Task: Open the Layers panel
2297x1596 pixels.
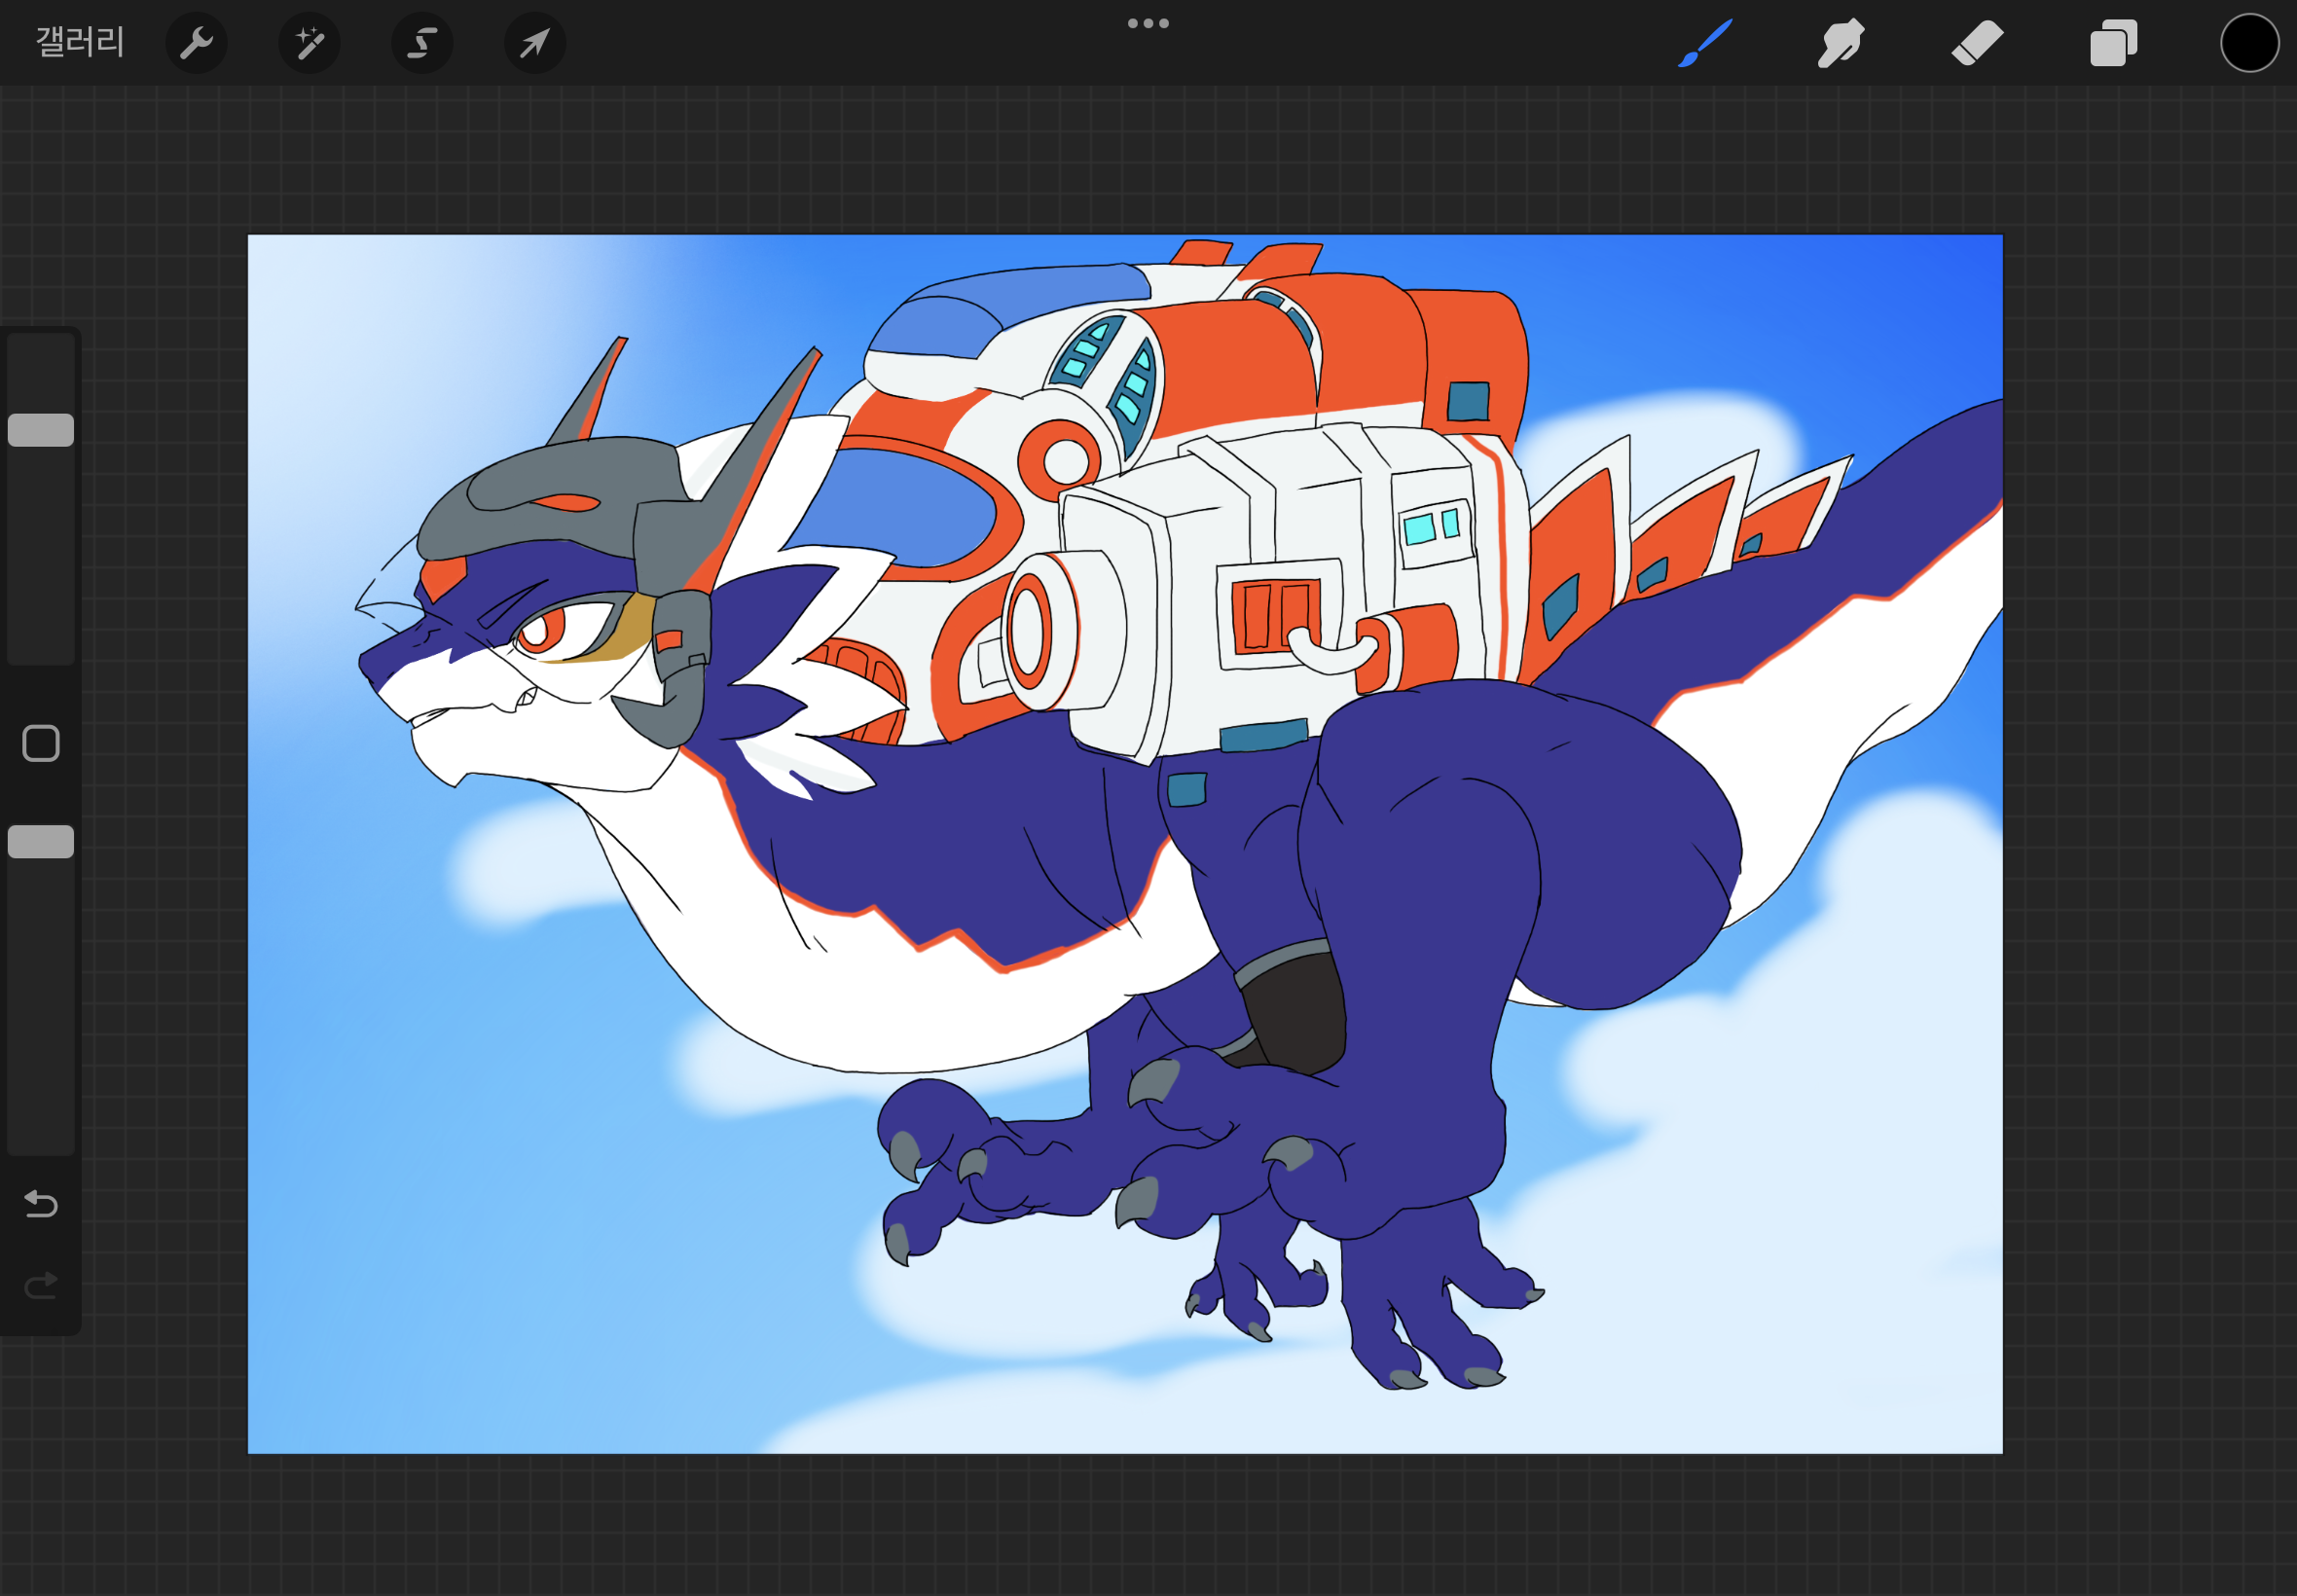Action: click(2113, 43)
